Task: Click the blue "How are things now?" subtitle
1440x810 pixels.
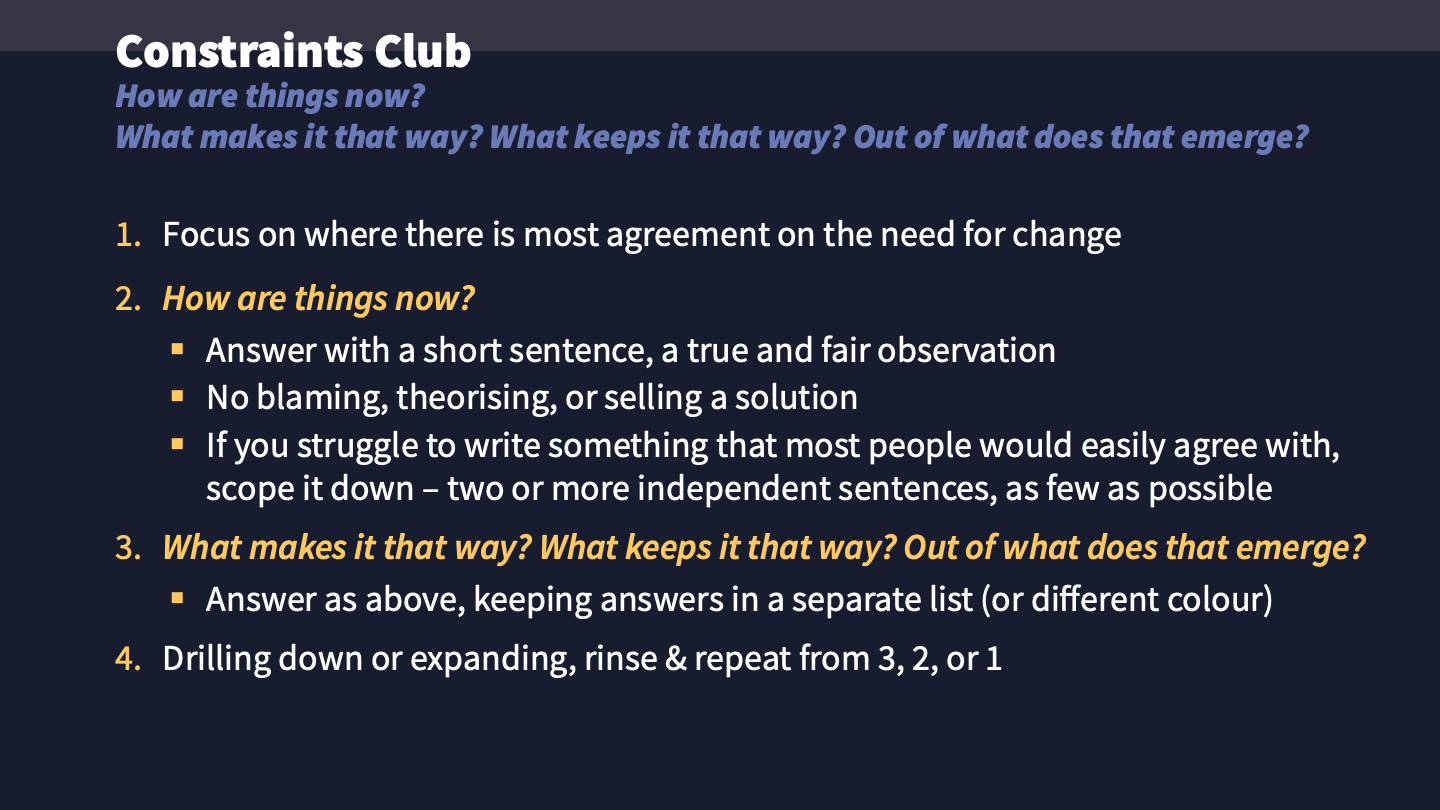Action: (x=270, y=97)
